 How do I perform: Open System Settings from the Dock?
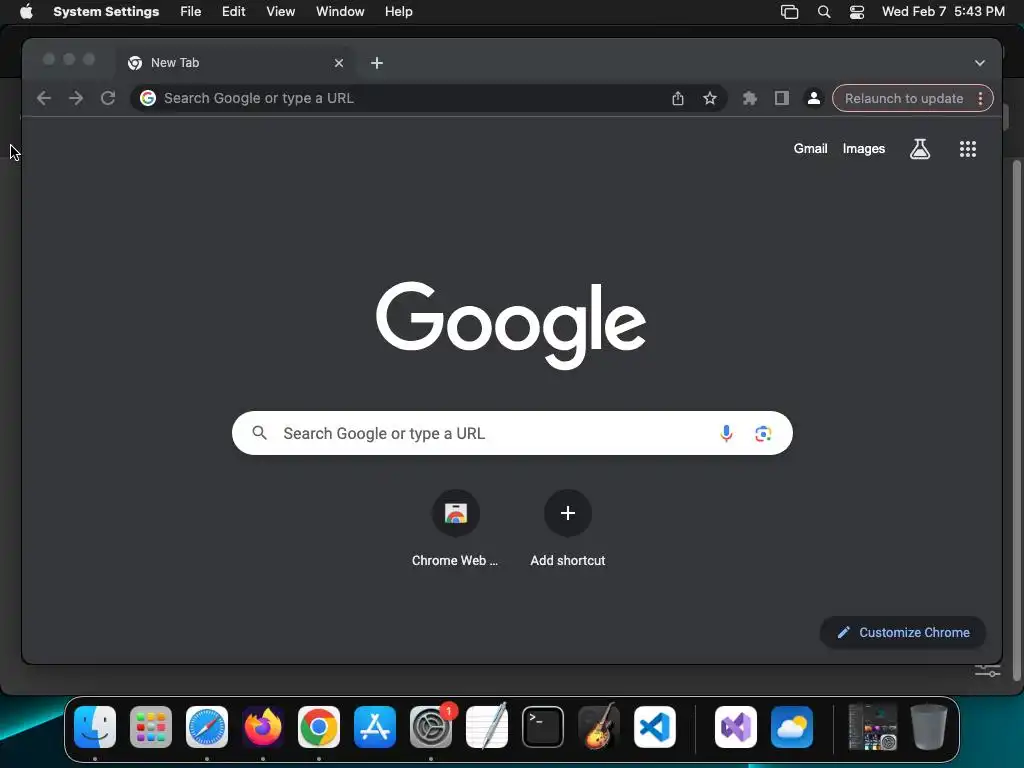[431, 727]
